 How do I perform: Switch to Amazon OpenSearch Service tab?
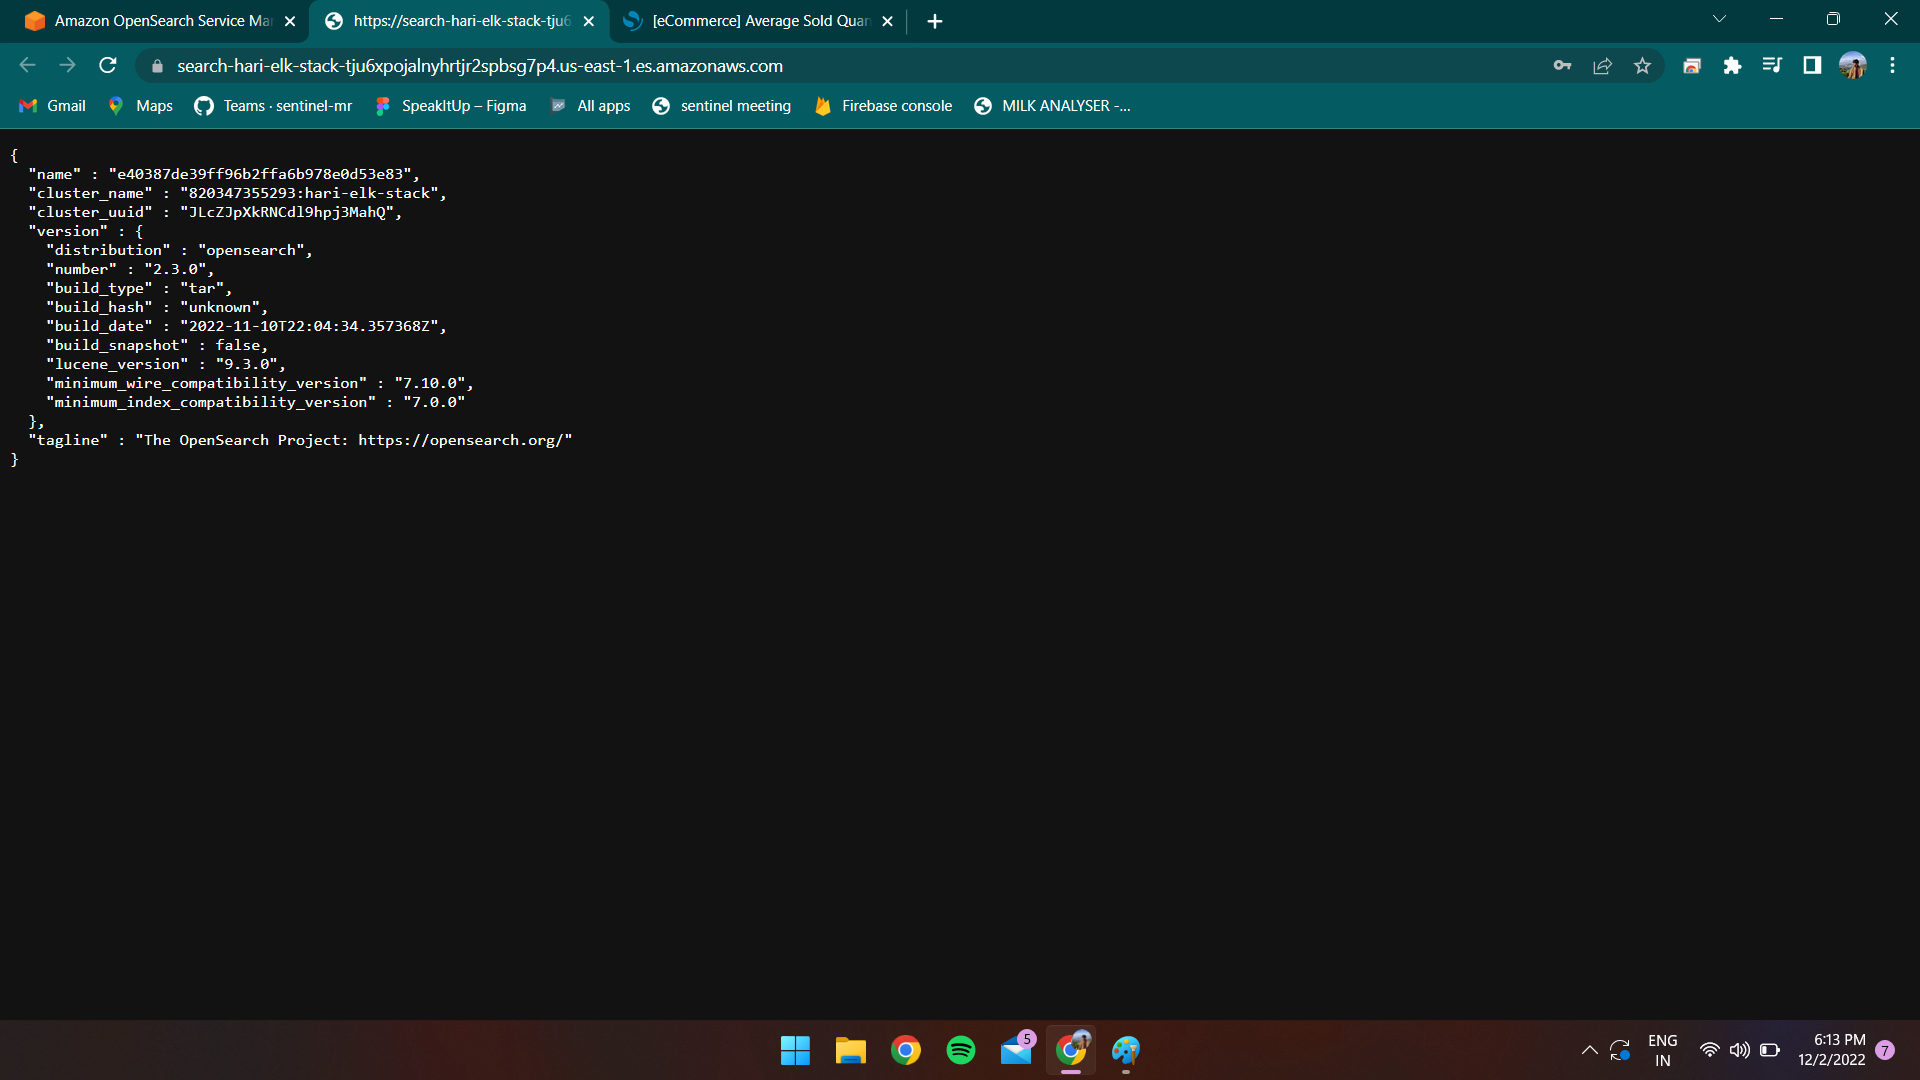point(160,21)
